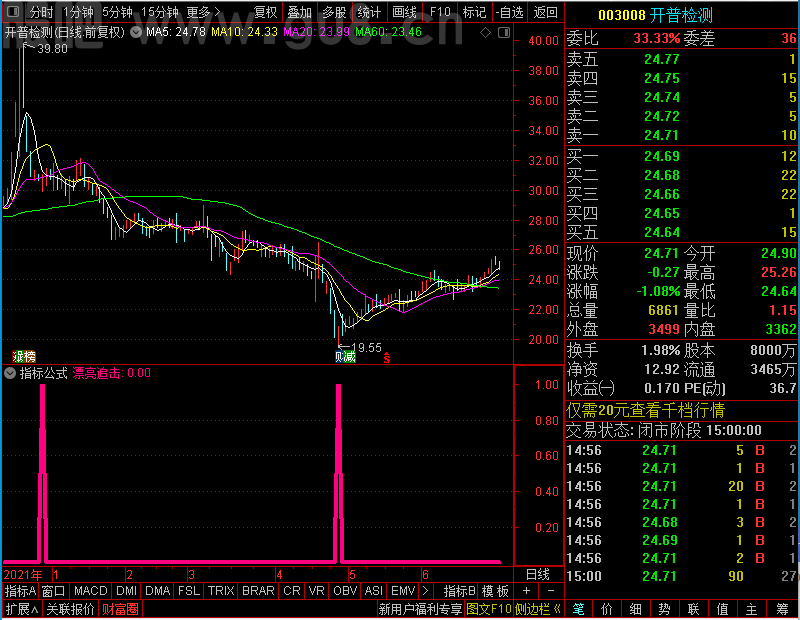Click the 新用户福利专享 promotion link

pyautogui.click(x=420, y=609)
